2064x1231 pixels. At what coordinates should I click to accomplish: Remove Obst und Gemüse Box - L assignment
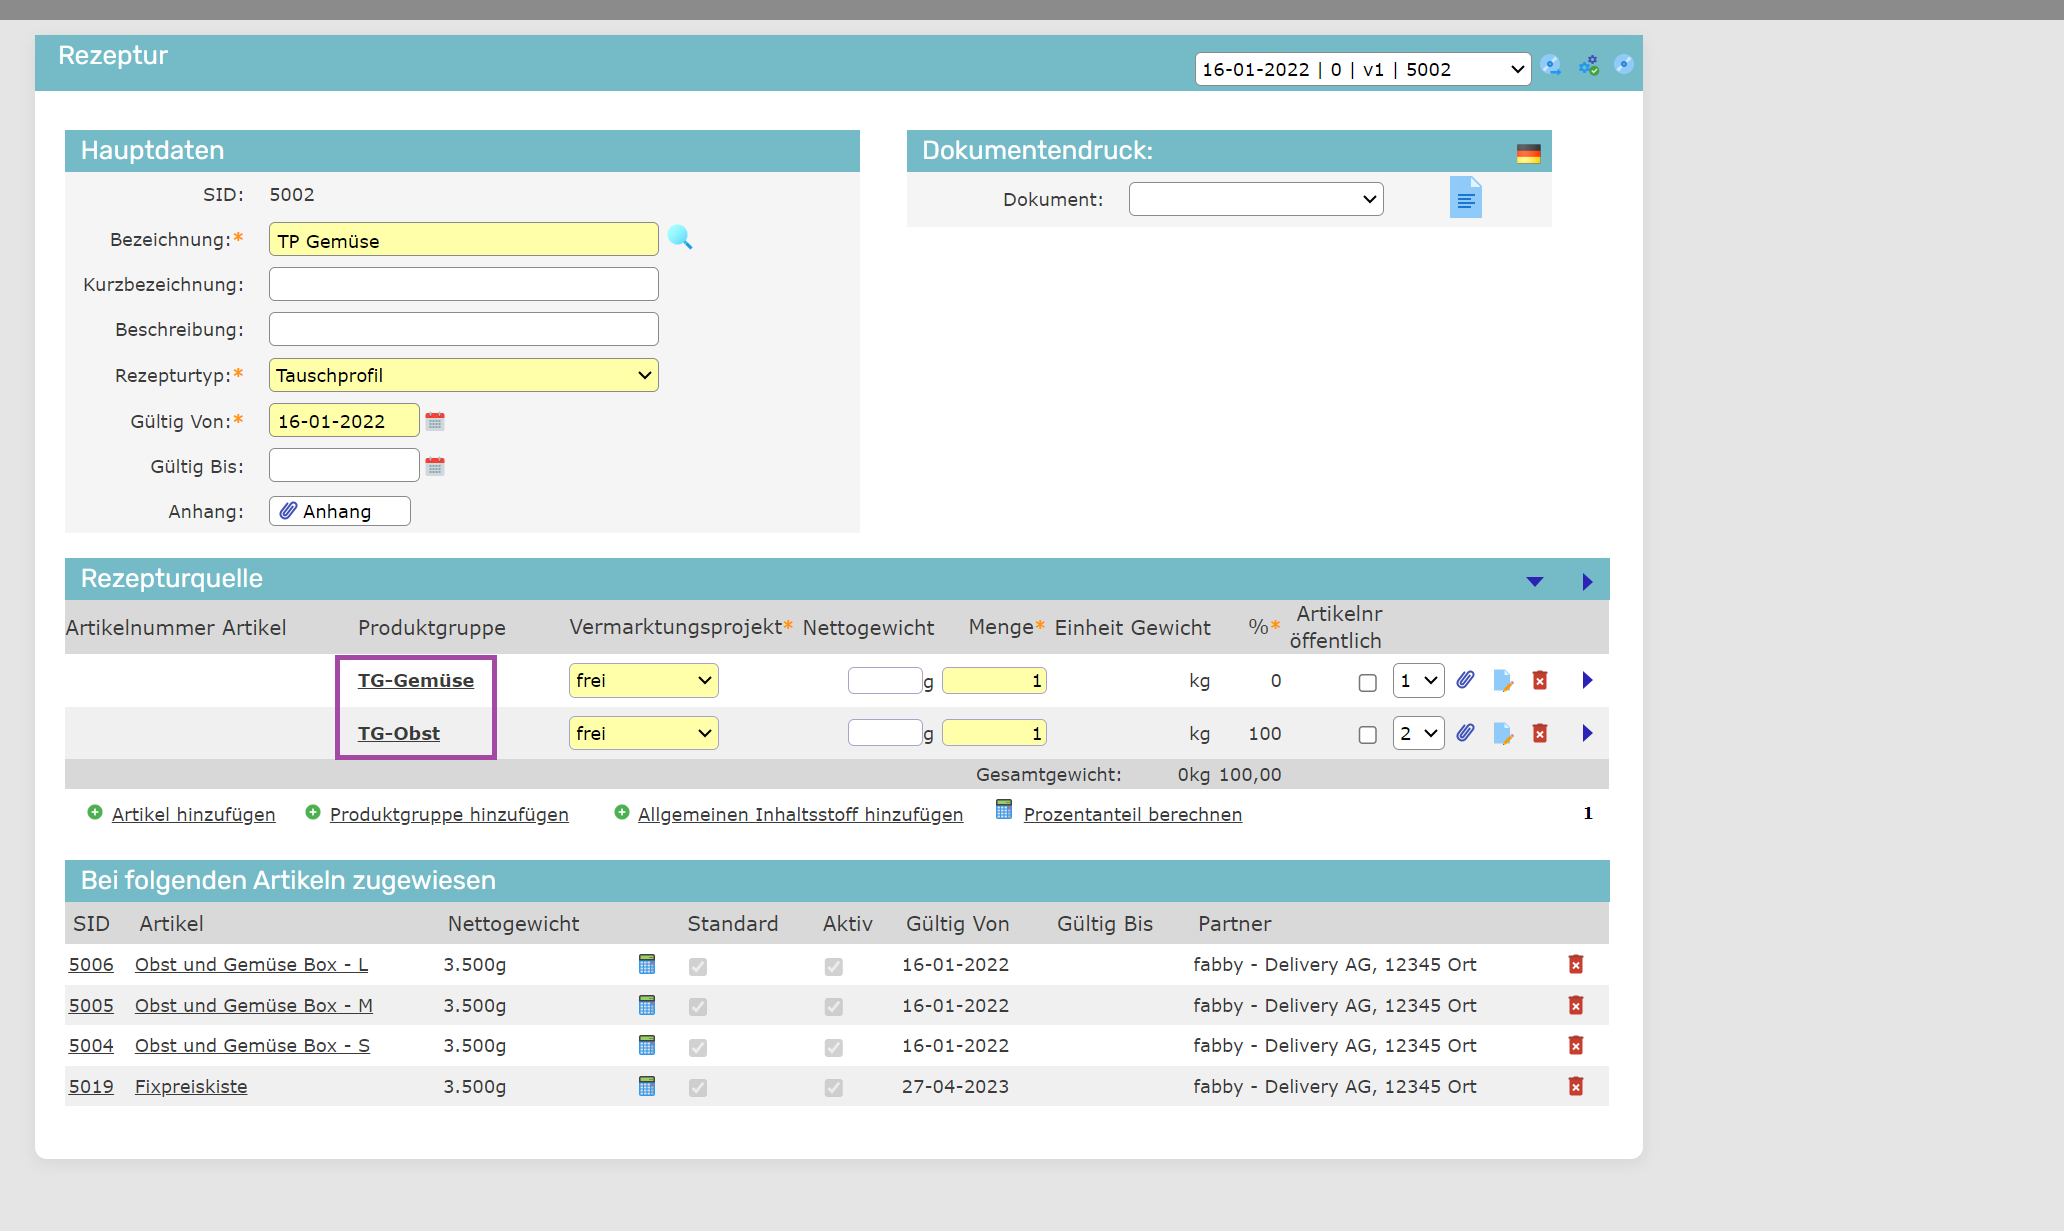[1576, 964]
